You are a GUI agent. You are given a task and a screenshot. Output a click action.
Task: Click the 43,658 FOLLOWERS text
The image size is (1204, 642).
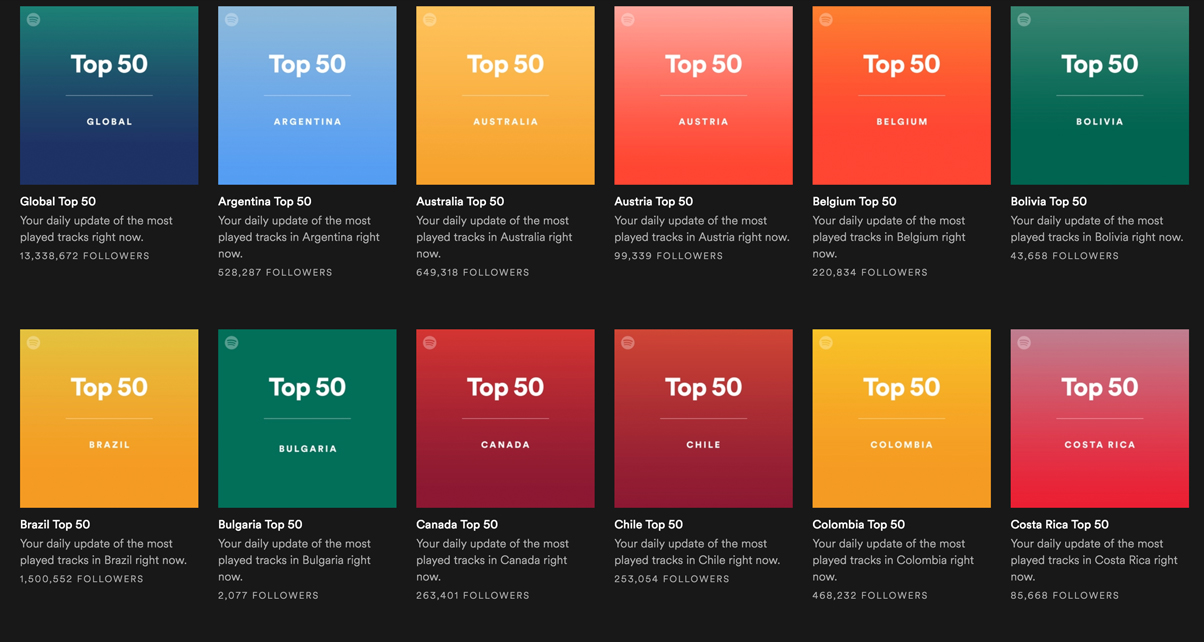click(x=1064, y=256)
